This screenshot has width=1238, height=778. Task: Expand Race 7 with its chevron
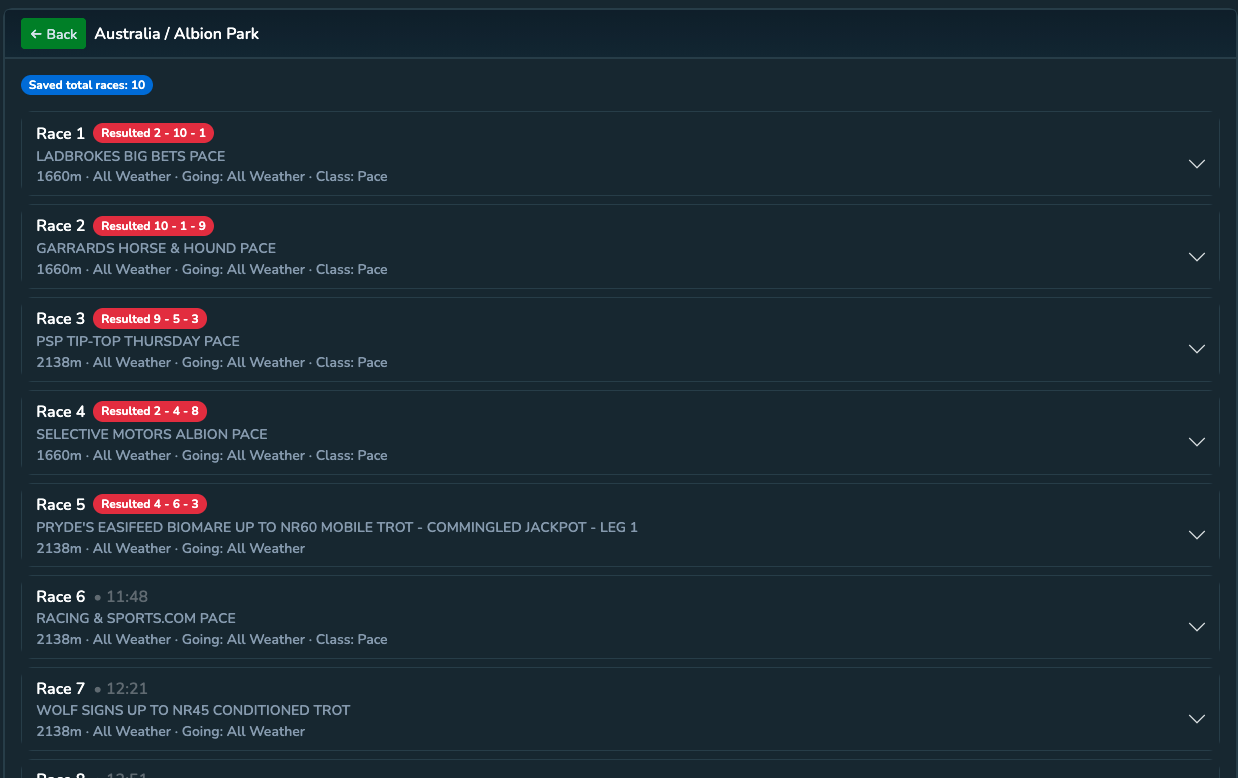(x=1196, y=719)
